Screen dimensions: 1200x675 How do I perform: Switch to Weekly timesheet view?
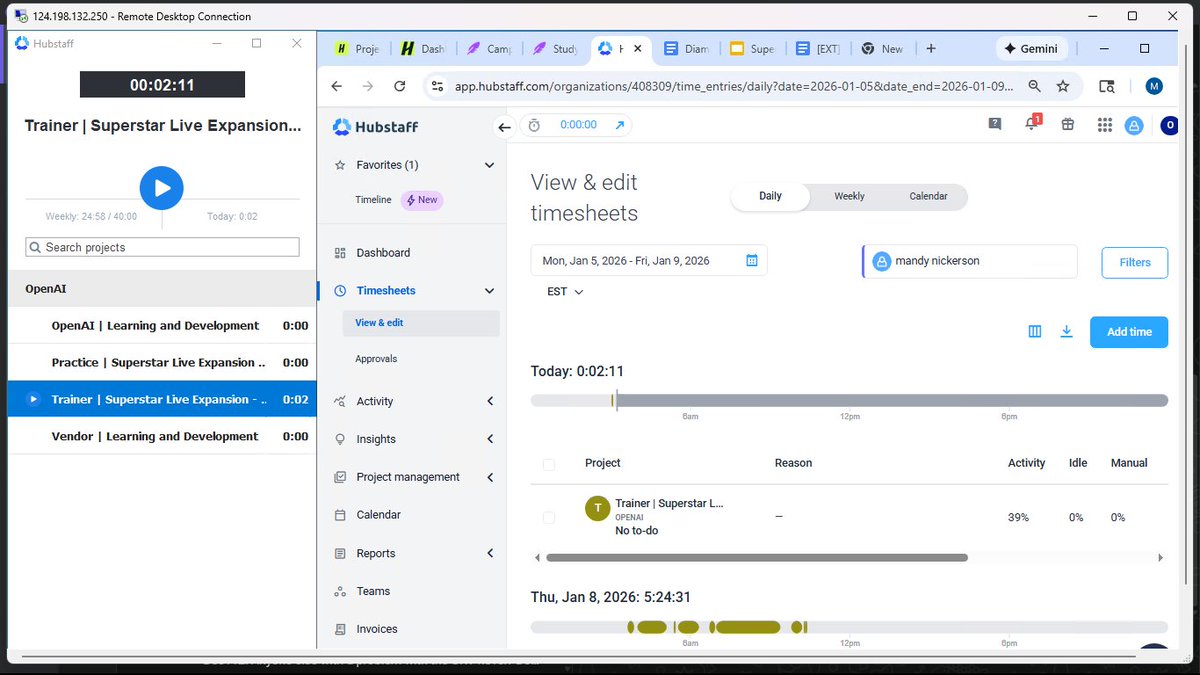pyautogui.click(x=849, y=196)
